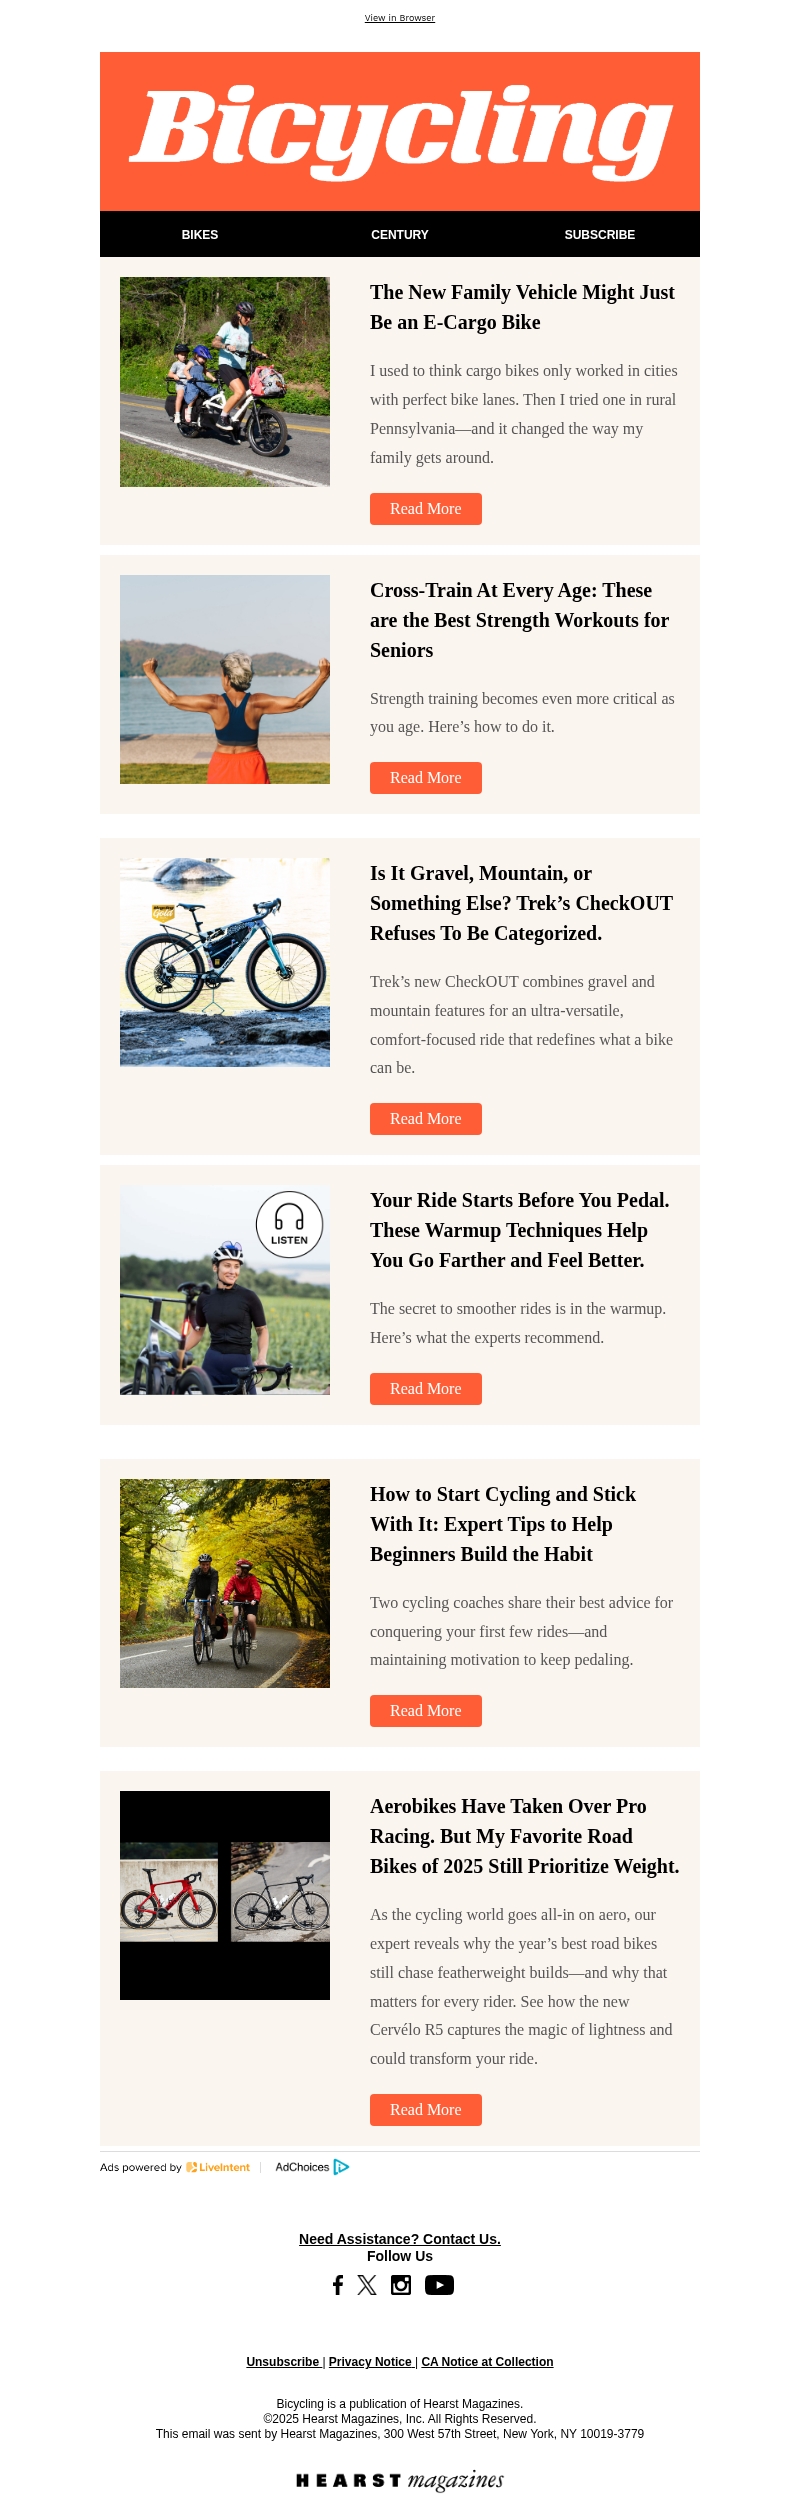Image resolution: width=800 pixels, height=2499 pixels.
Task: Click the LiveIntent logo
Action: 218,2167
